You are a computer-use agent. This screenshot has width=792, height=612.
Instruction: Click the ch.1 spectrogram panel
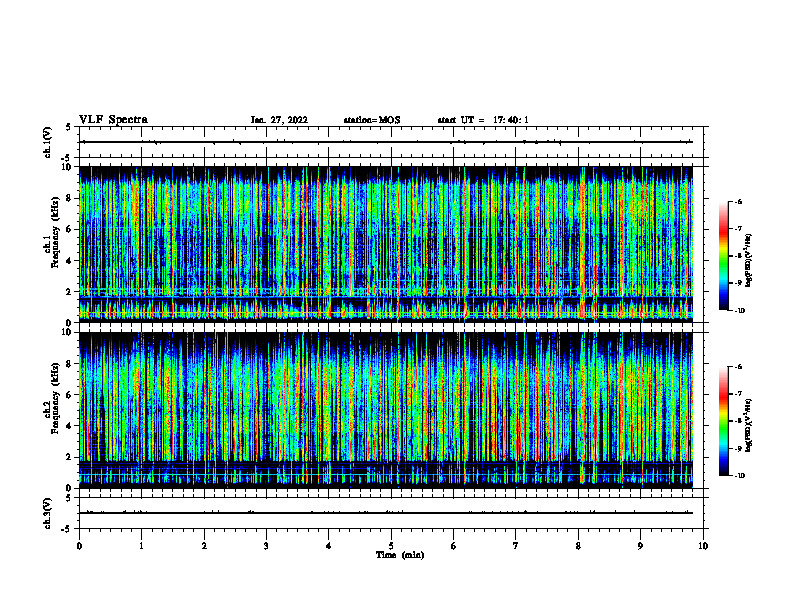click(386, 244)
